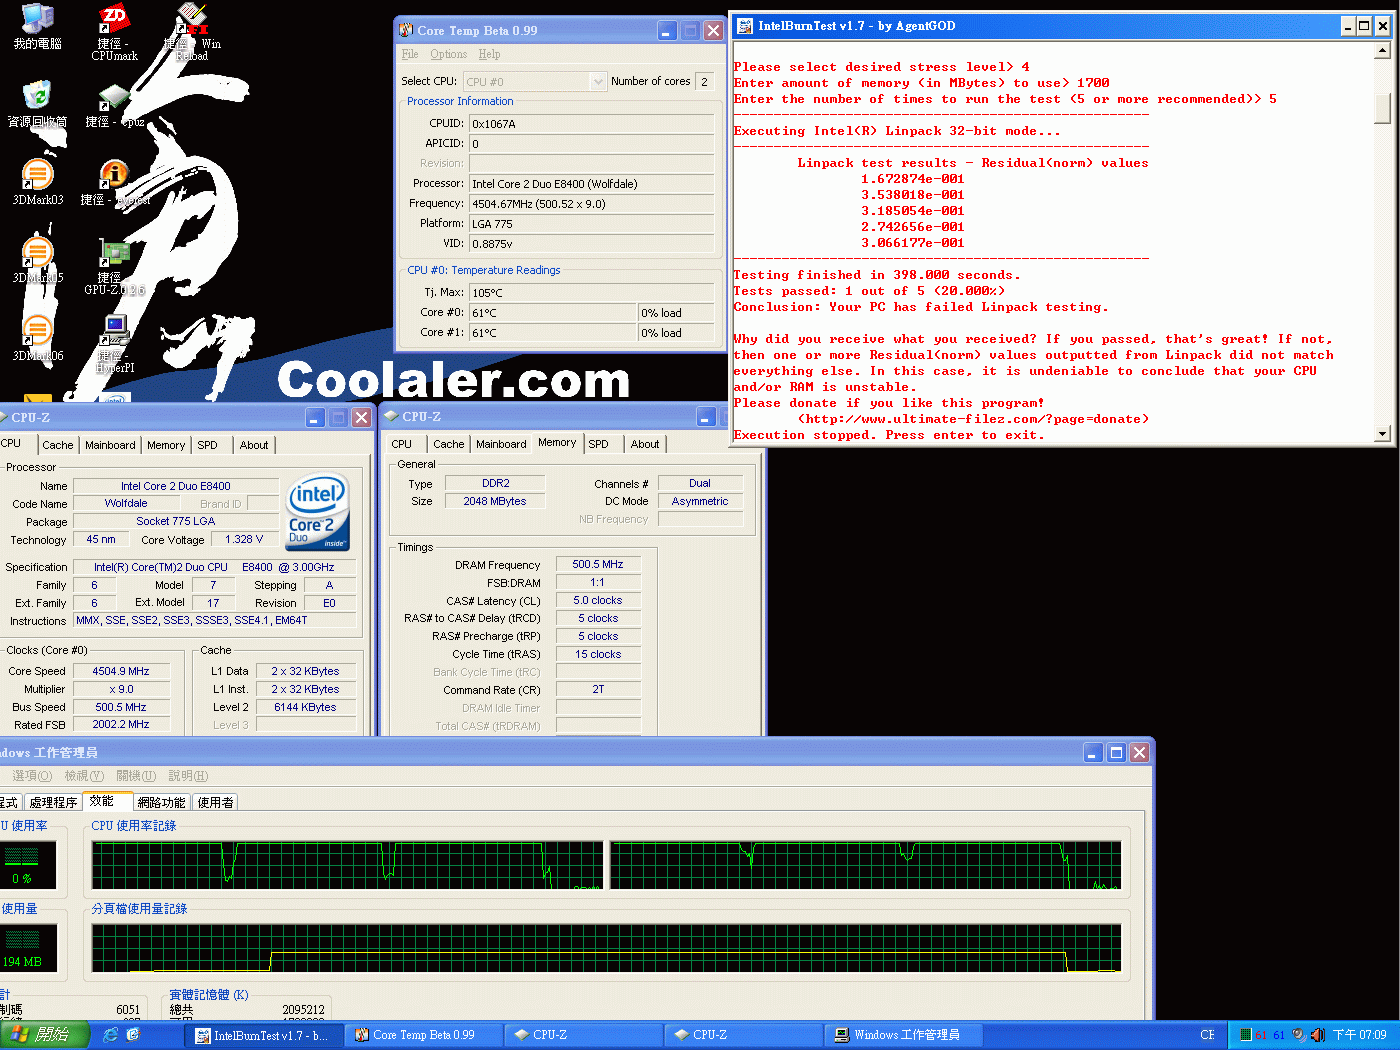Open the 選項(O) menu in Task Manager
Viewport: 1400px width, 1050px height.
pos(32,776)
